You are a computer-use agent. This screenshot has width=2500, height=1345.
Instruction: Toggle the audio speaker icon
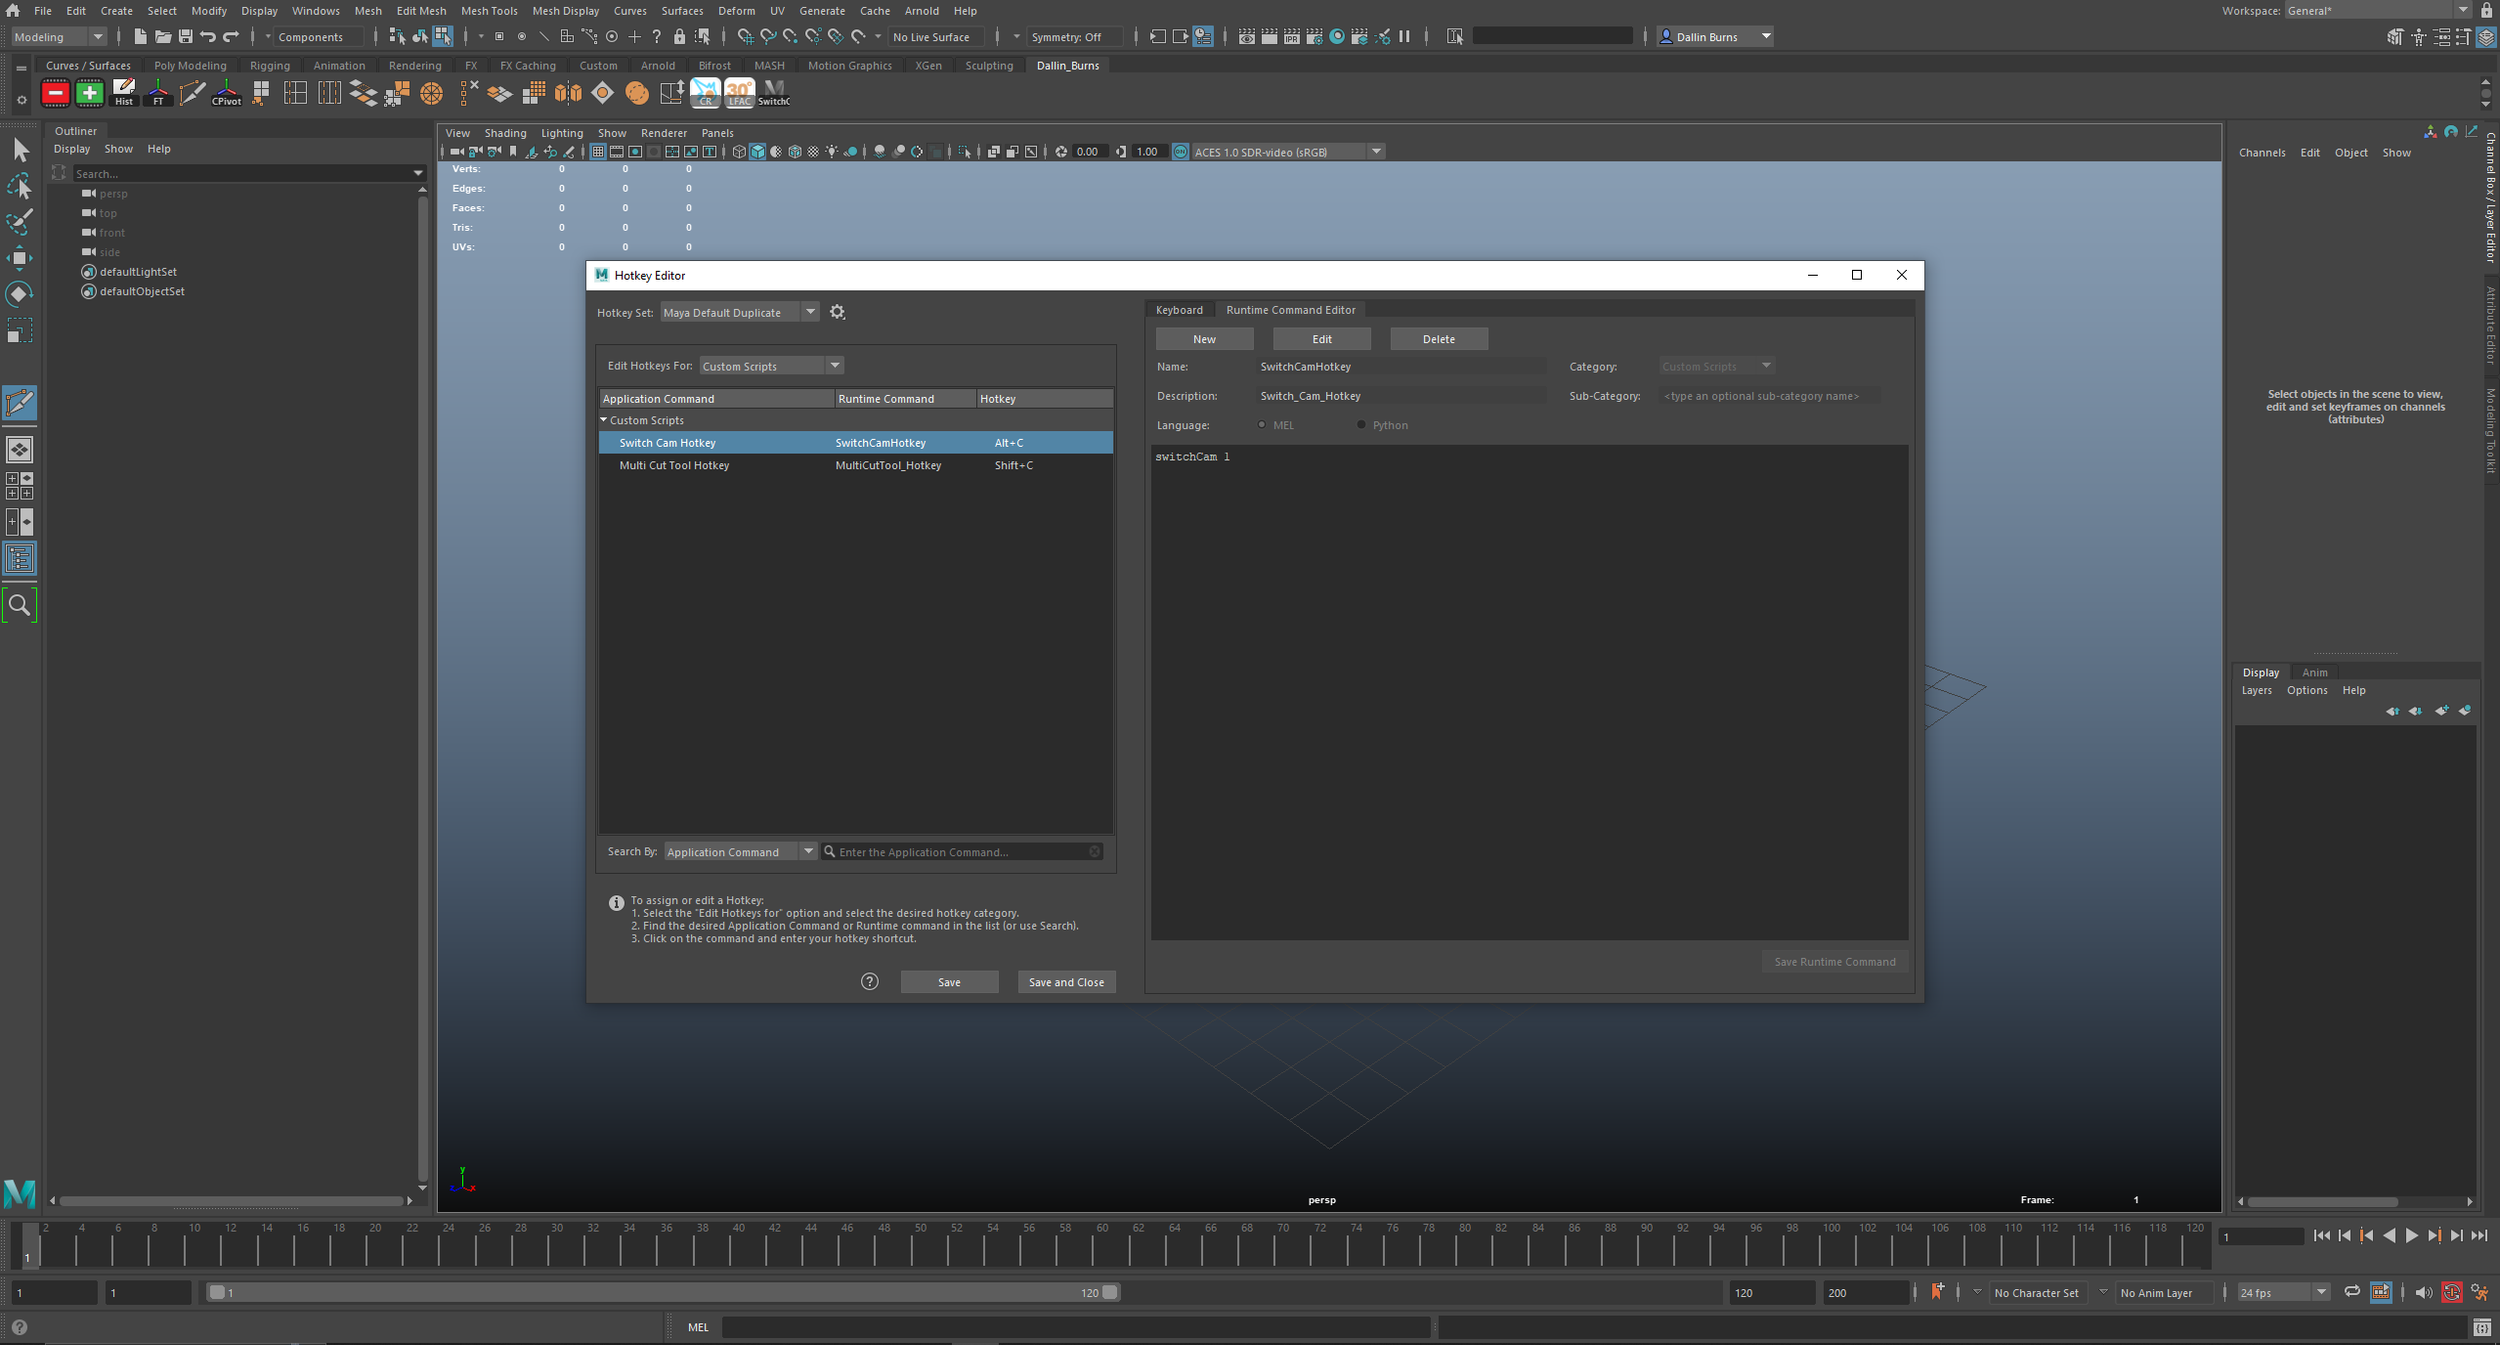point(2423,1293)
